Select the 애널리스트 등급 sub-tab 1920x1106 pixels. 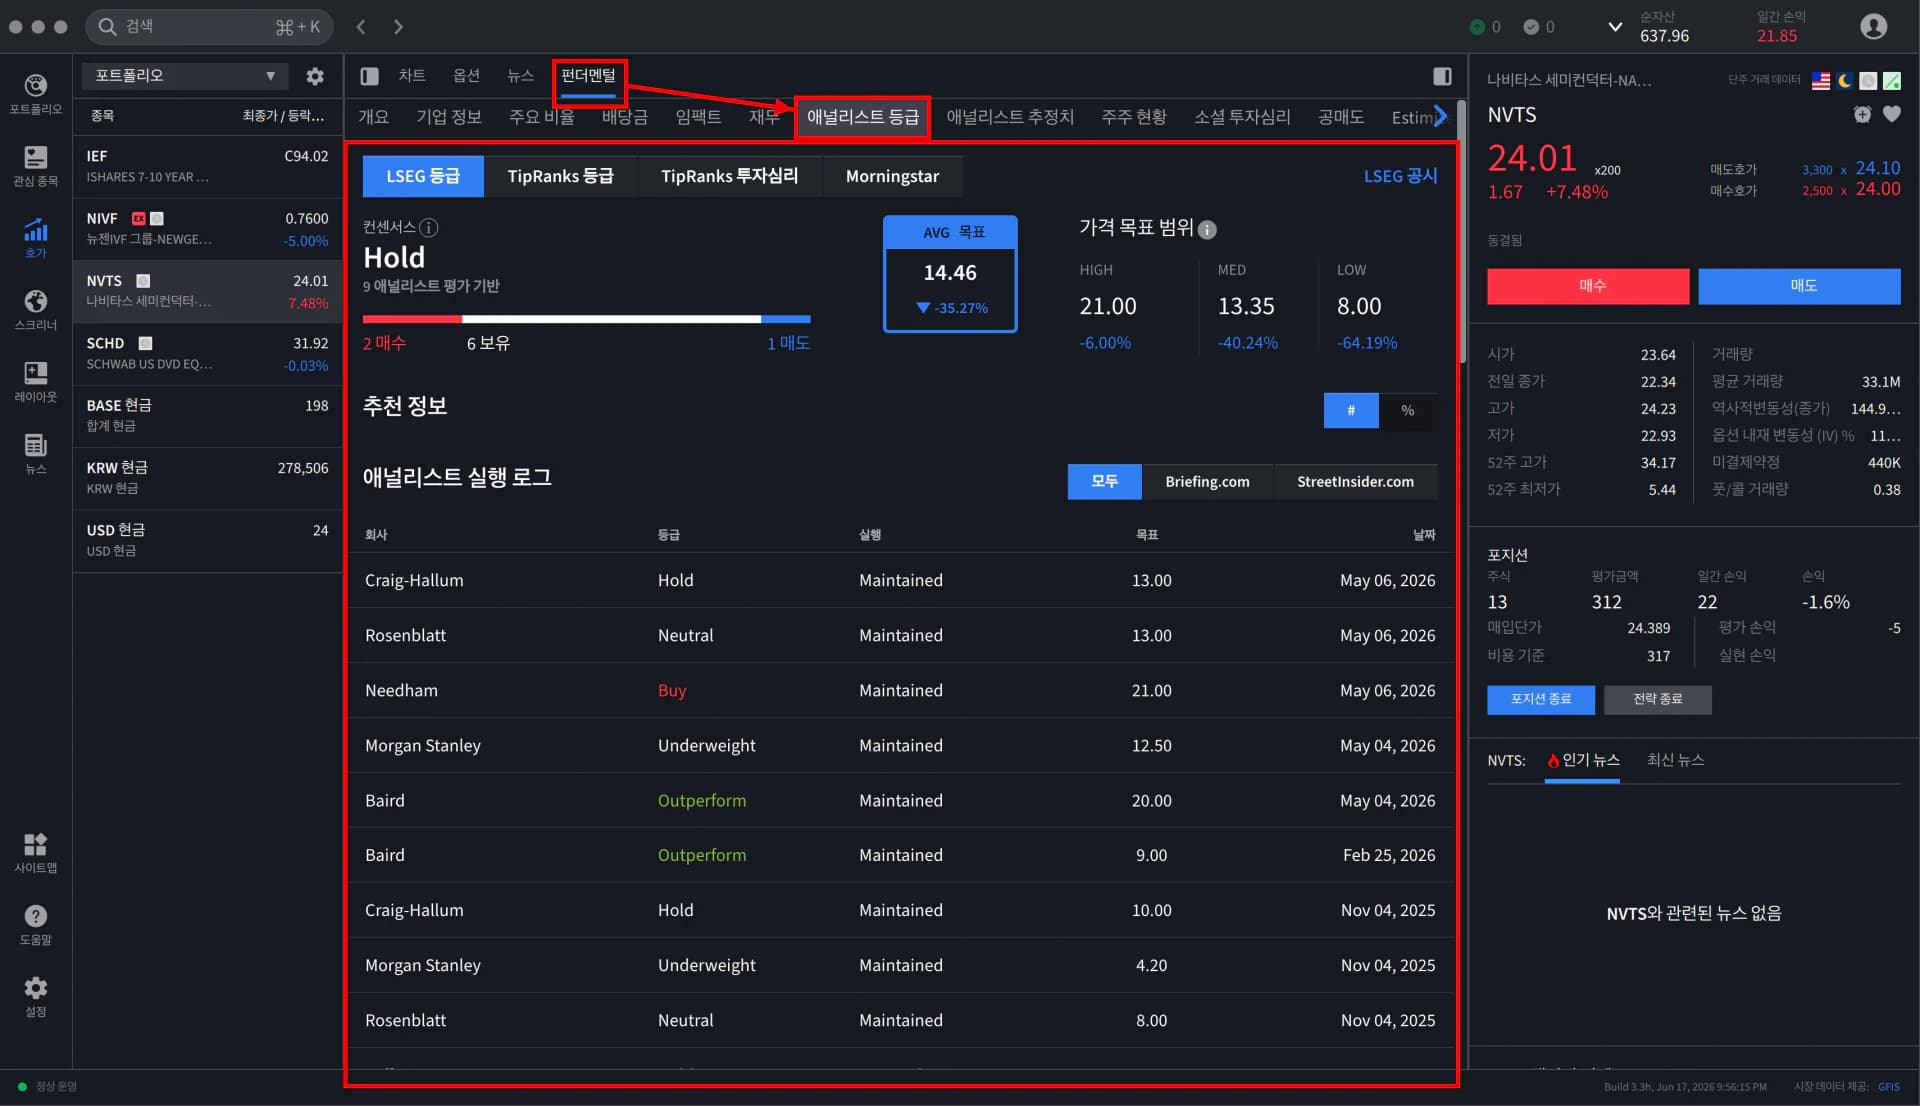(863, 117)
